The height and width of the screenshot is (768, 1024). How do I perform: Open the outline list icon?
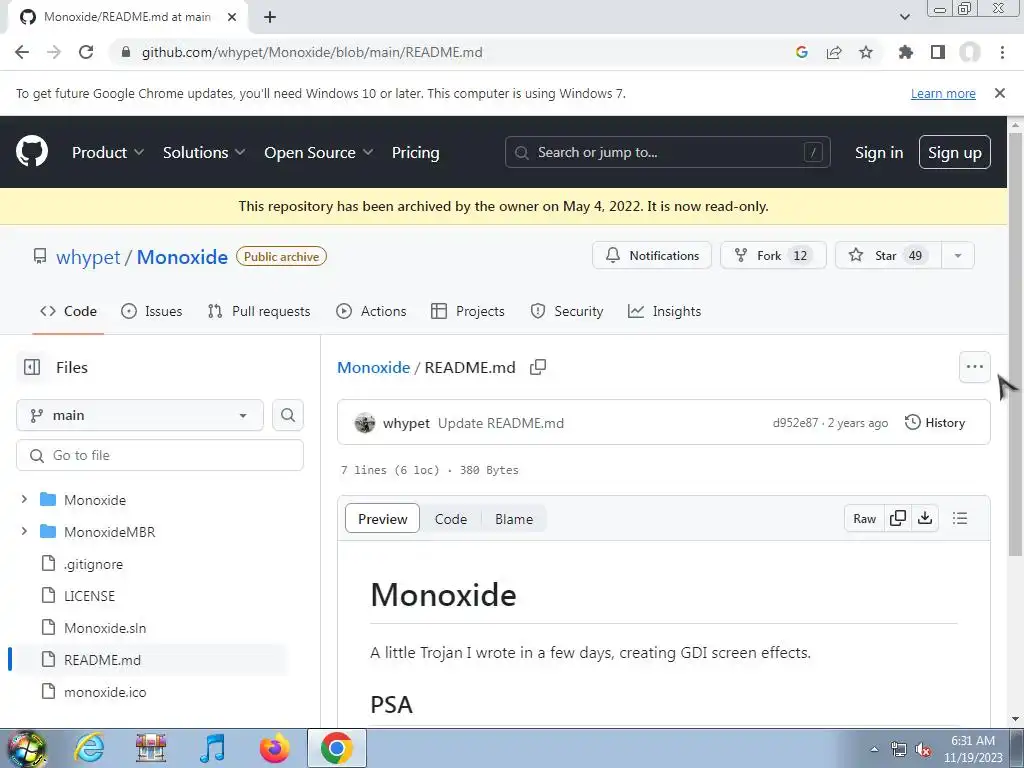tap(960, 519)
